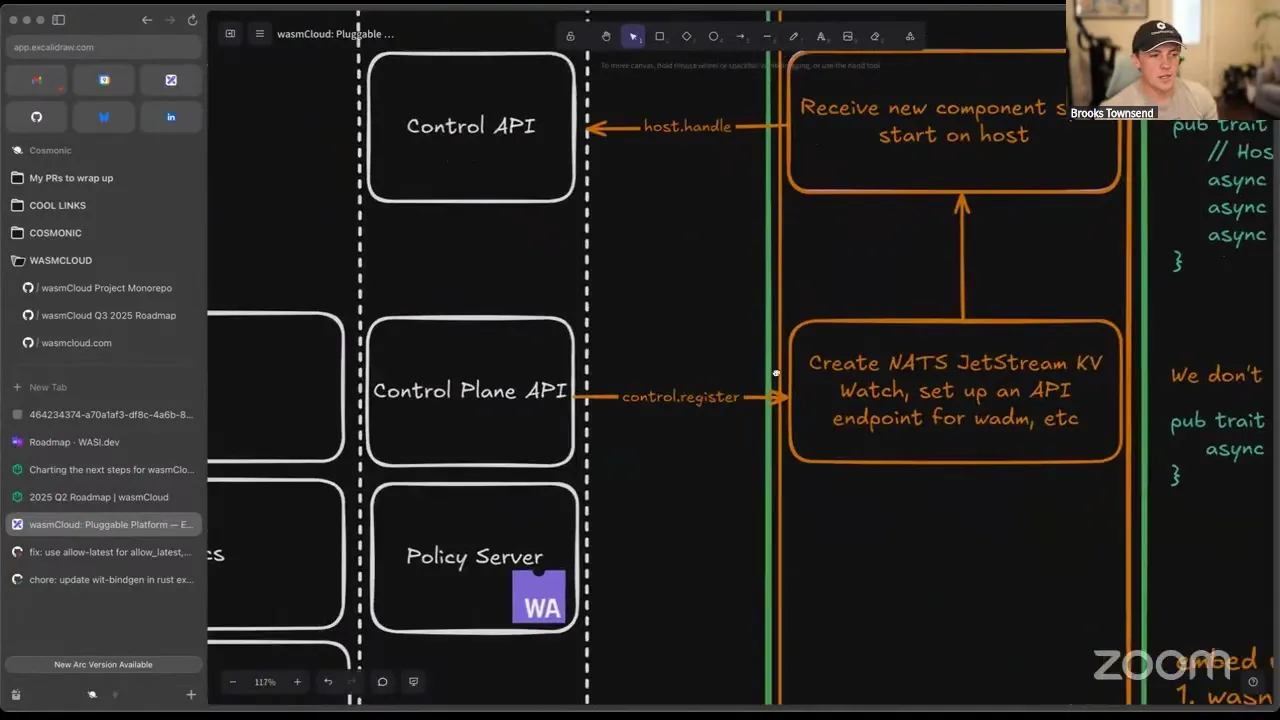Select the Arrow drawing tool
Screen dimensions: 1280x720
741,36
